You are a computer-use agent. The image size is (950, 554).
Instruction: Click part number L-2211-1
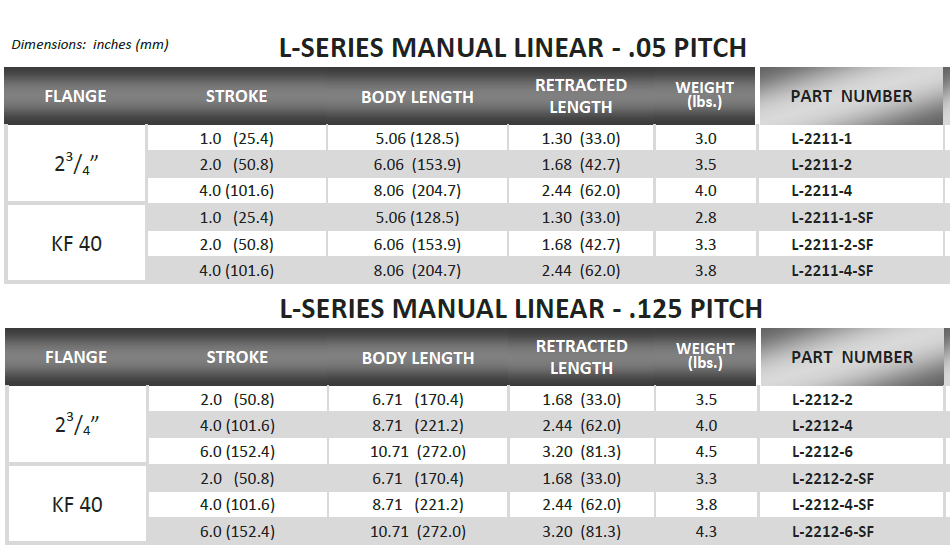click(x=821, y=139)
